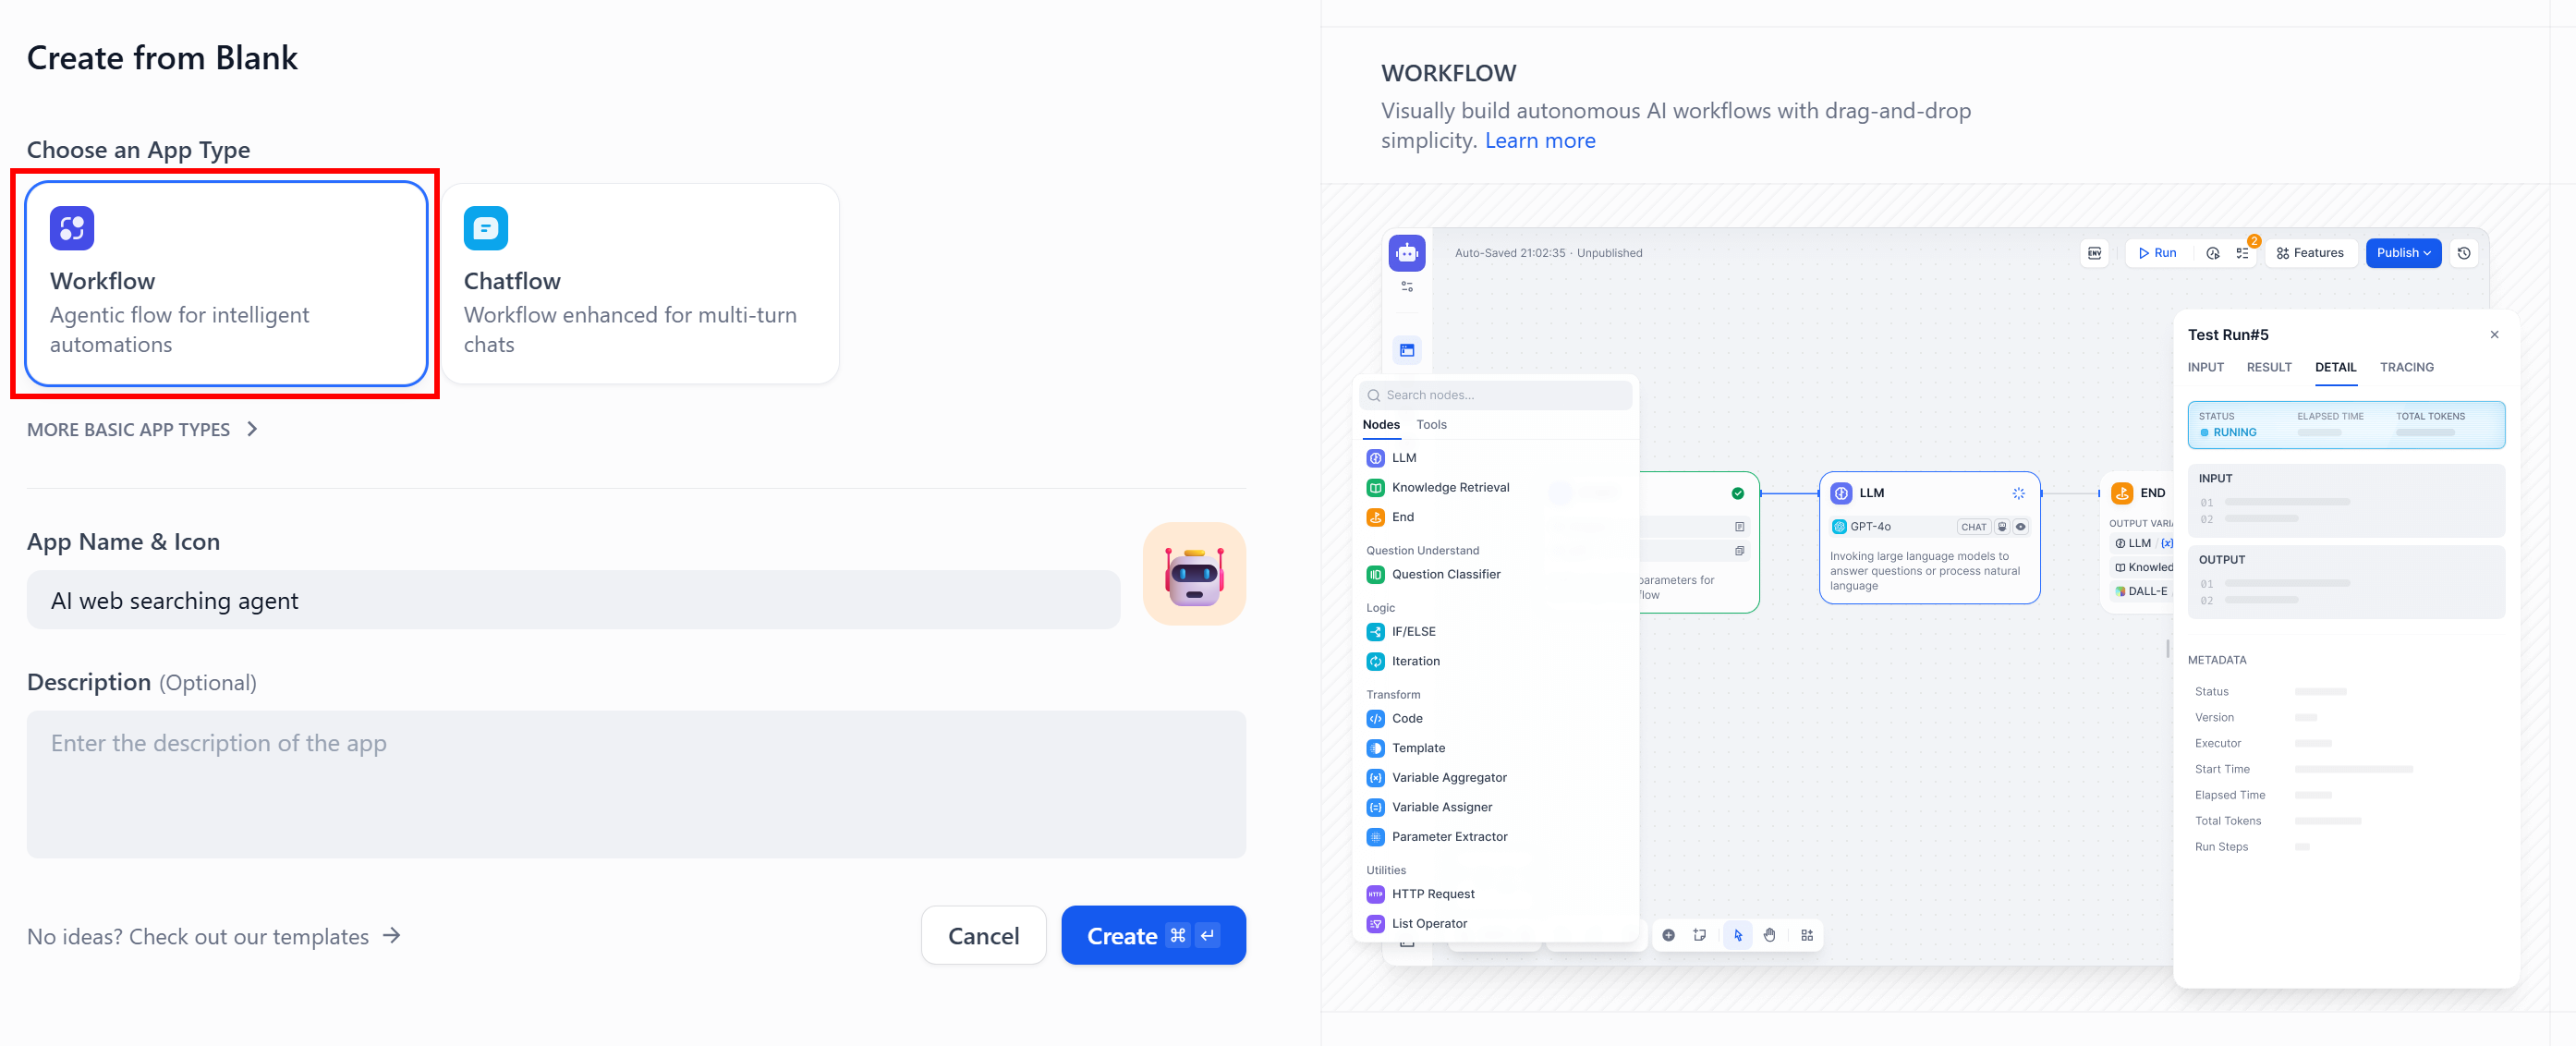Click the Run button in the preview
The height and width of the screenshot is (1046, 2576).
(2157, 253)
